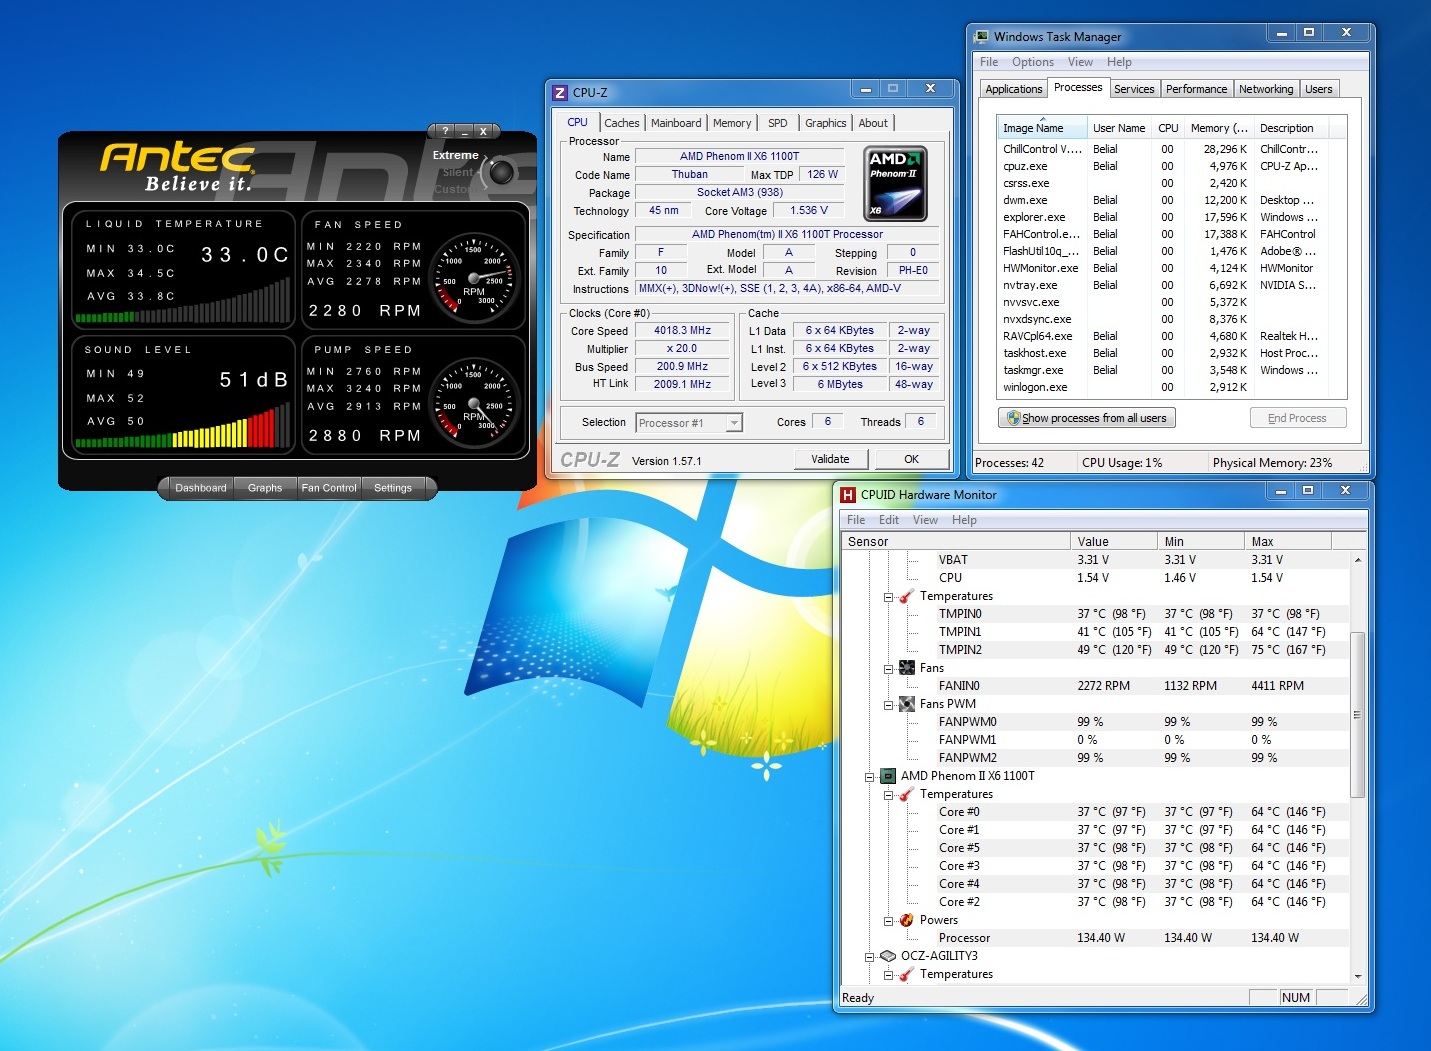Sort processes by the Memory column header

[1218, 128]
